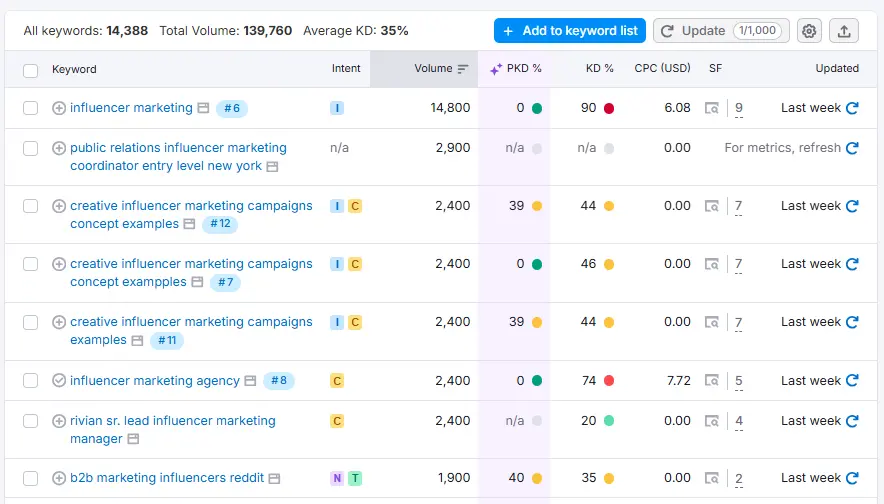
Task: Toggle the select-all checkbox in header
Action: point(31,70)
